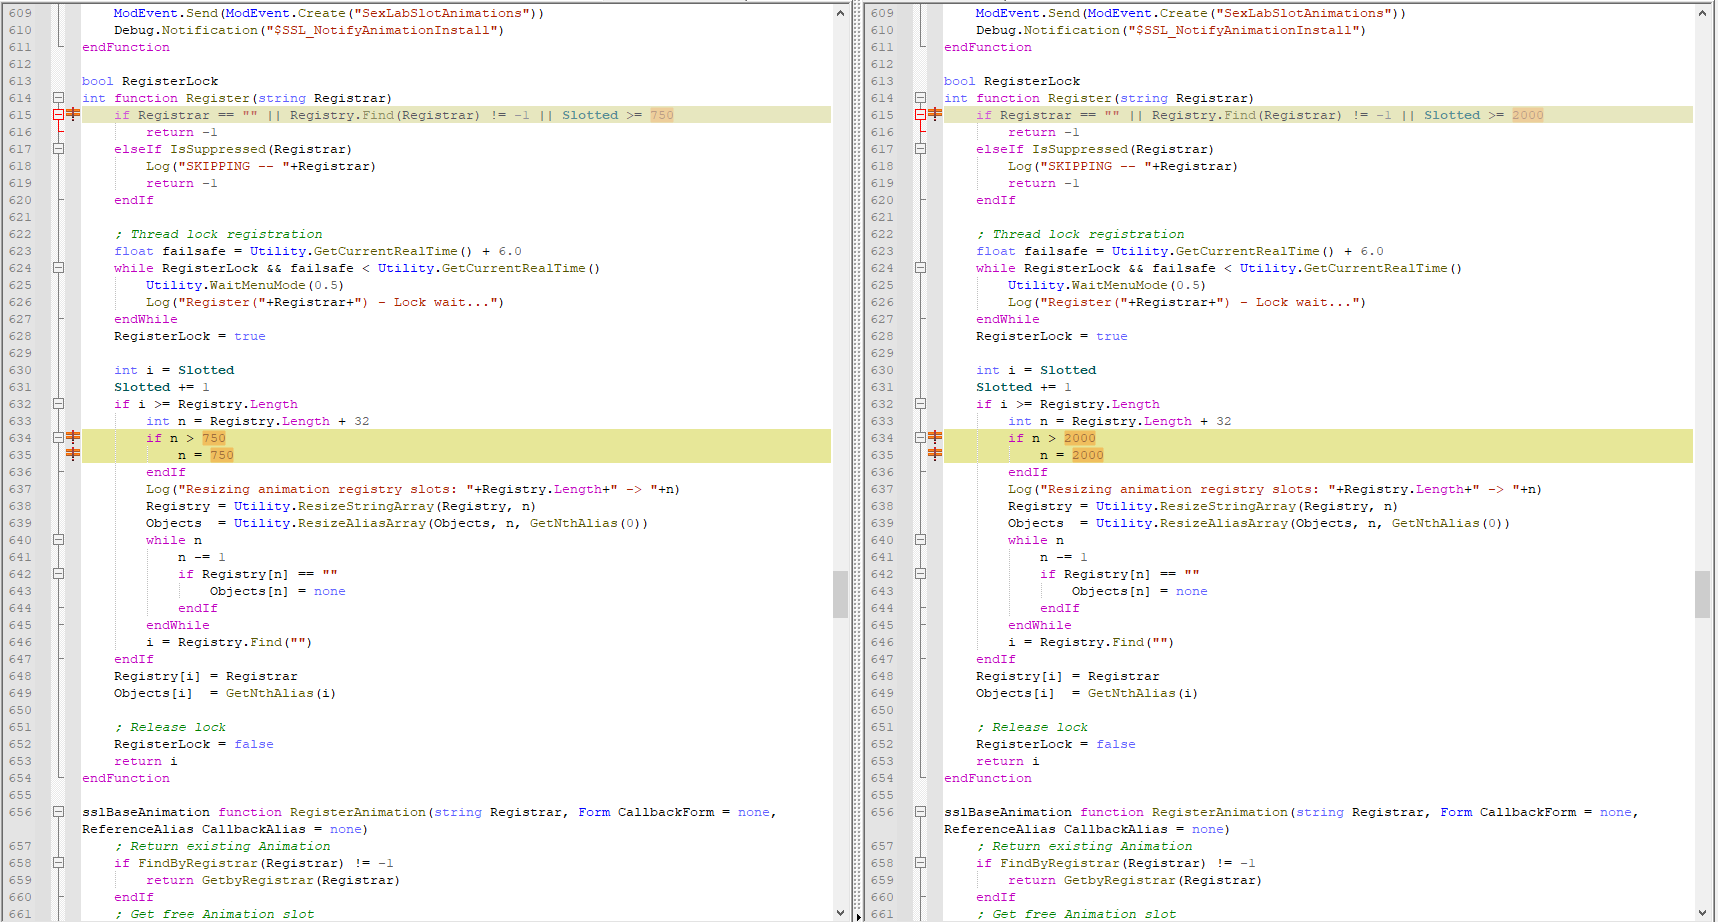The image size is (1718, 922).
Task: Collapse the elseIf fold at line 617, left pane
Action: coord(58,149)
